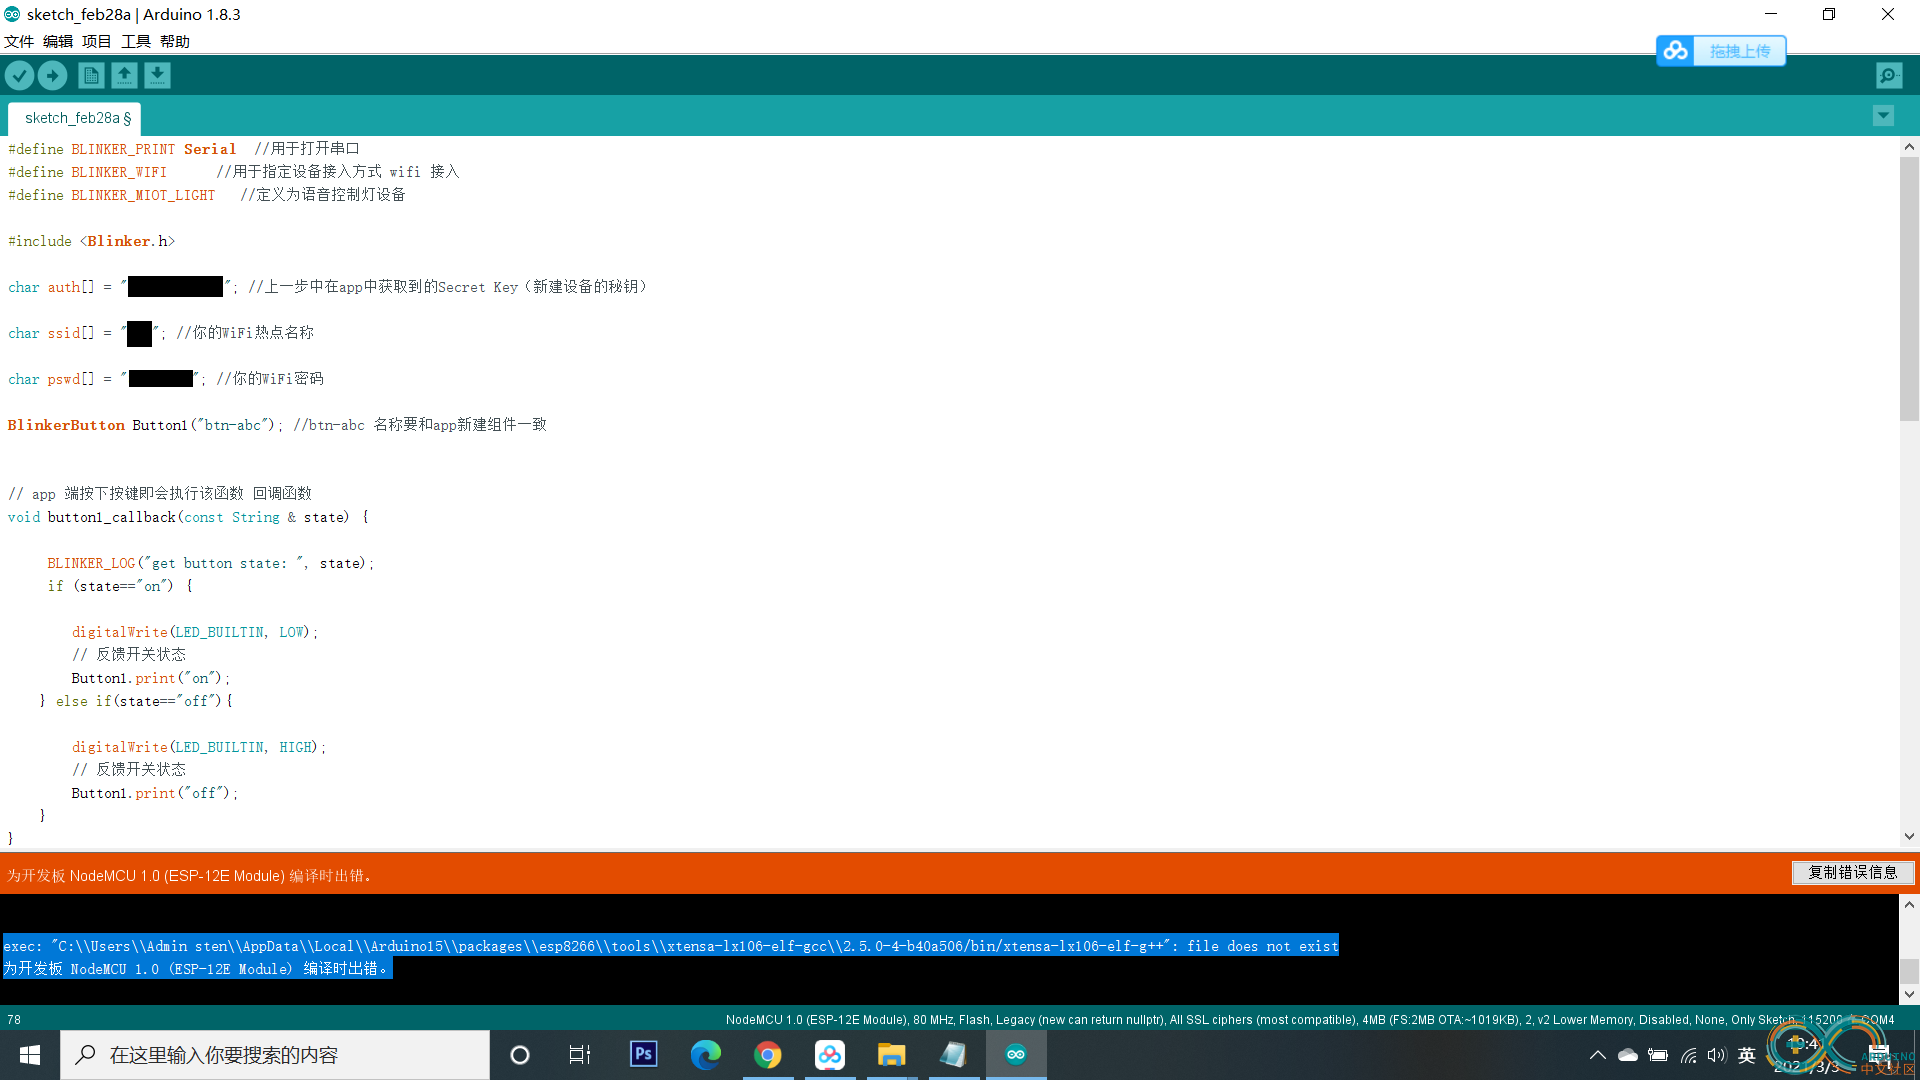Open Baidu Netdisk taskbar icon
The height and width of the screenshot is (1080, 1920).
pos(830,1055)
